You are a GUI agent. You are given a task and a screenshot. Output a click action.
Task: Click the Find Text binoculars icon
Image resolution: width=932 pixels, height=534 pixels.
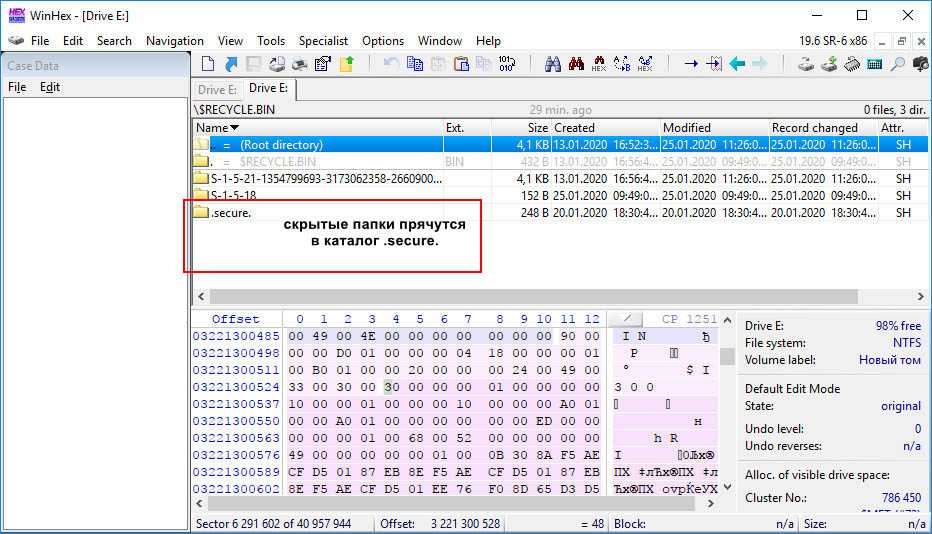tap(552, 64)
